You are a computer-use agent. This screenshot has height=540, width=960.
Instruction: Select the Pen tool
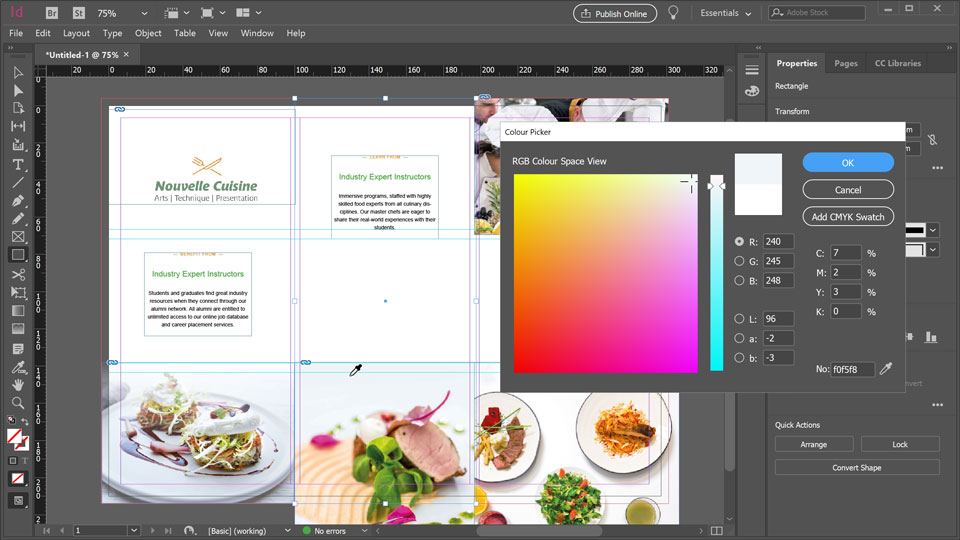pos(18,200)
